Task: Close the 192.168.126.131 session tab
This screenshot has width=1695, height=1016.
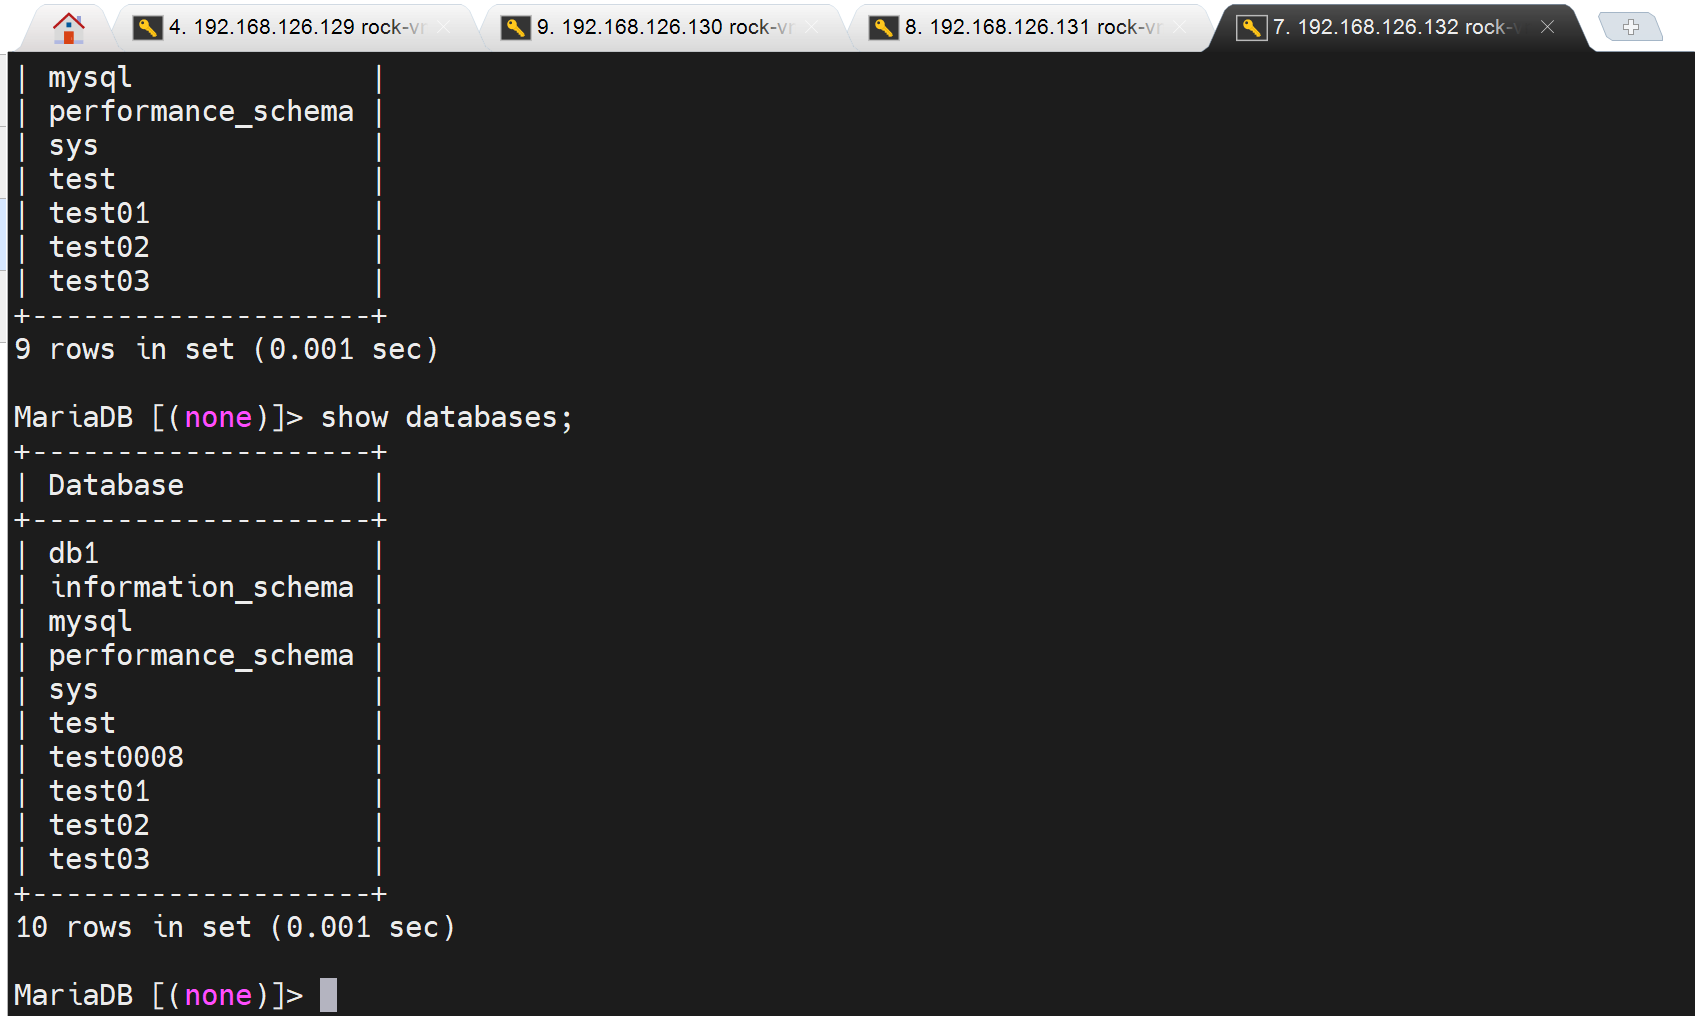Action: 1180,27
